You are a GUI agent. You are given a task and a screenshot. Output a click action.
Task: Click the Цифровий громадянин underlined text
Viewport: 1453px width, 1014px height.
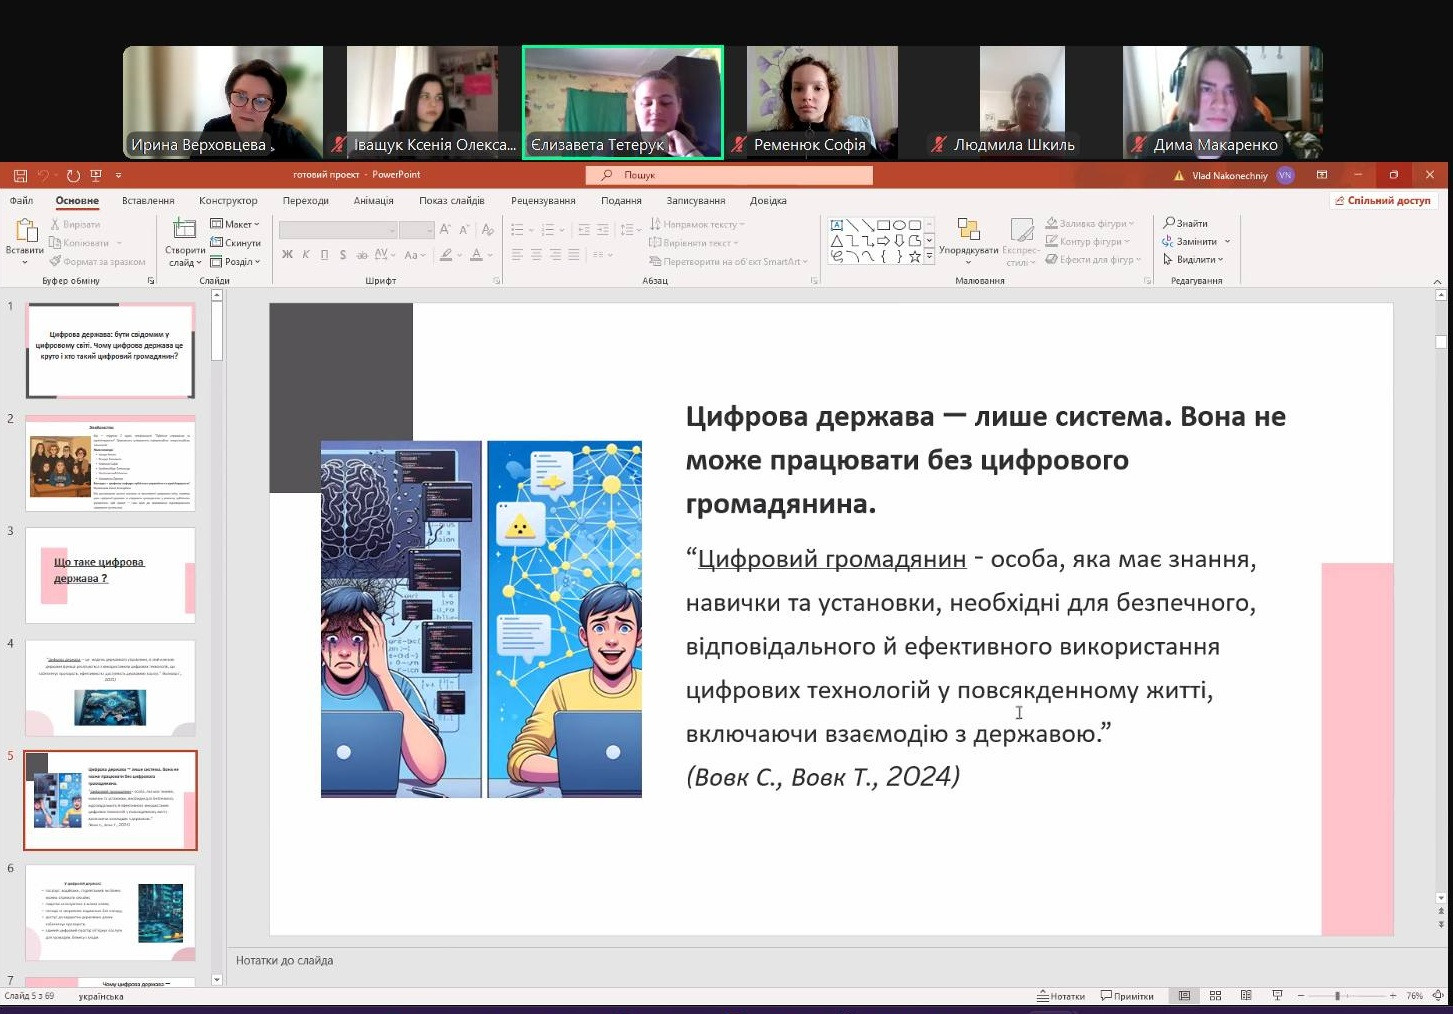coord(832,559)
